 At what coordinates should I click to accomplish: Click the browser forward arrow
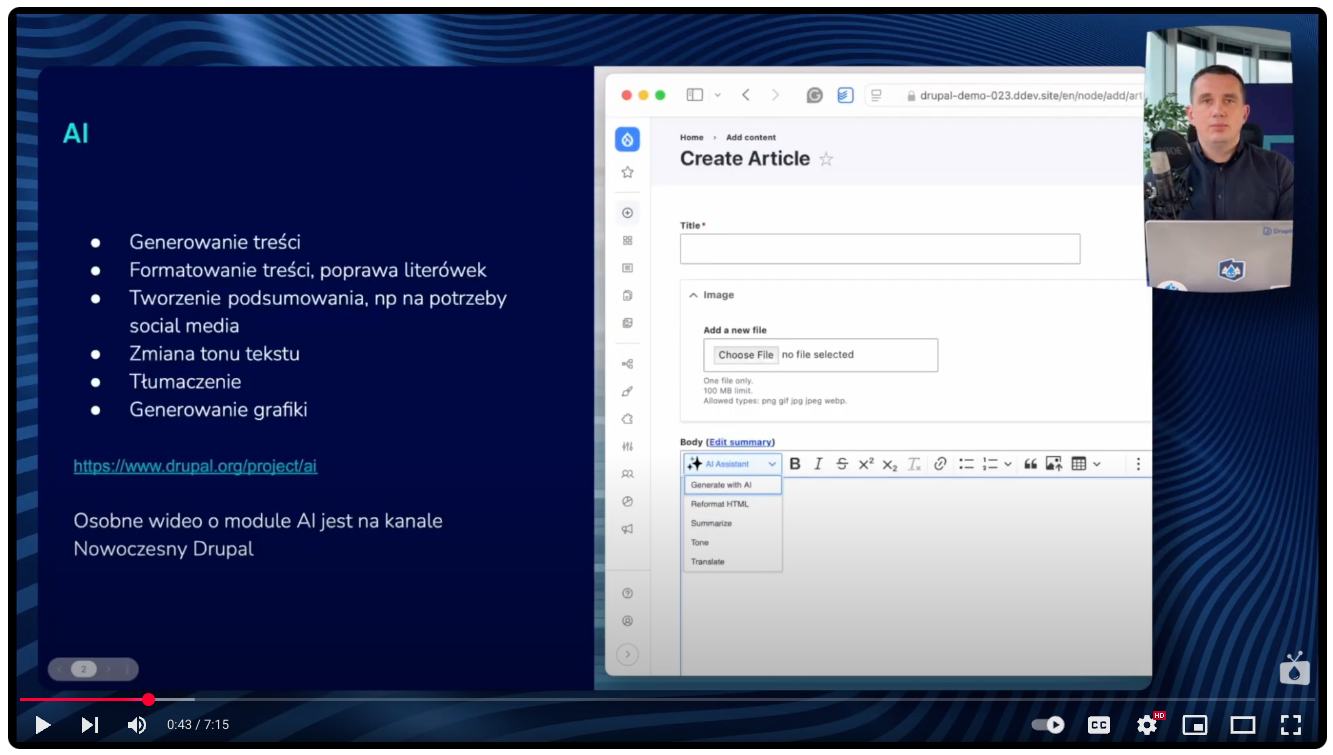(775, 95)
